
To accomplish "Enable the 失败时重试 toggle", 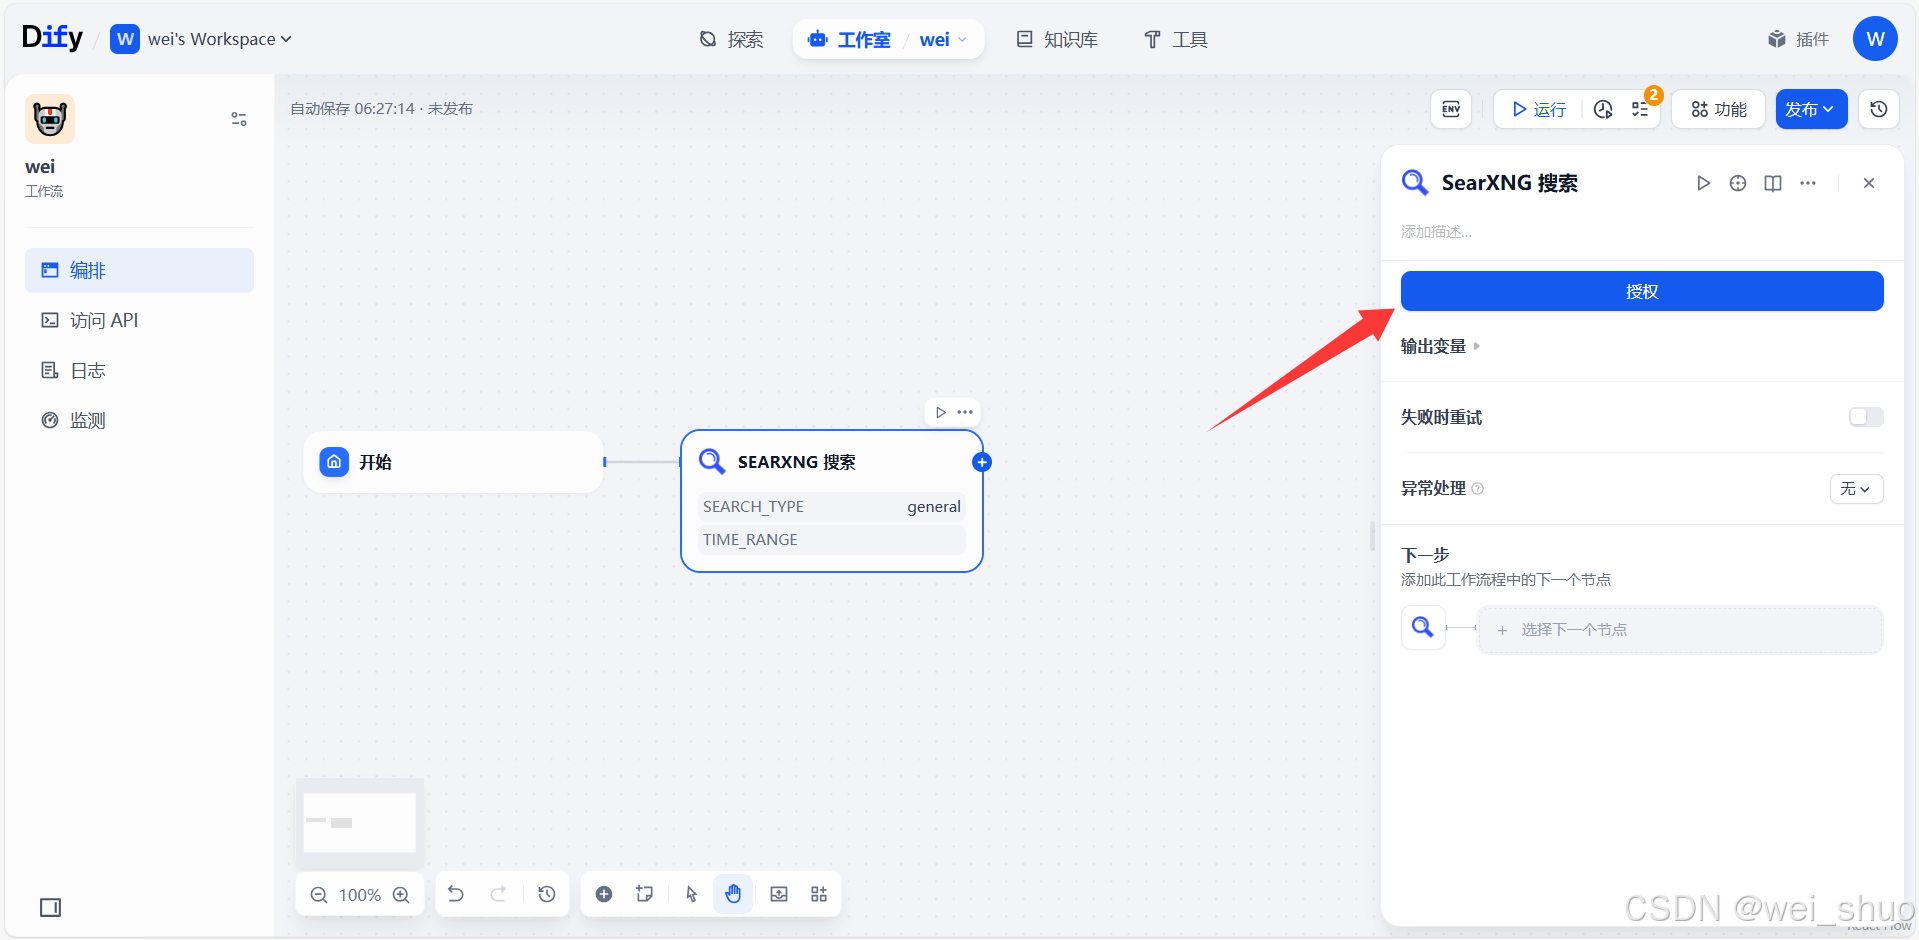I will point(1866,417).
